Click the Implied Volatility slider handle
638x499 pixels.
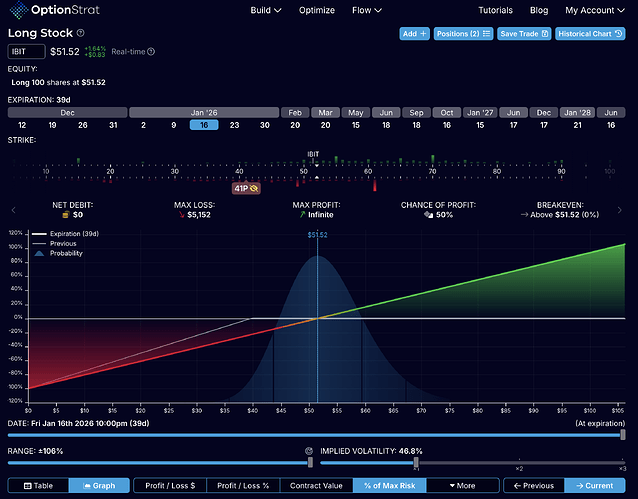[x=416, y=463]
